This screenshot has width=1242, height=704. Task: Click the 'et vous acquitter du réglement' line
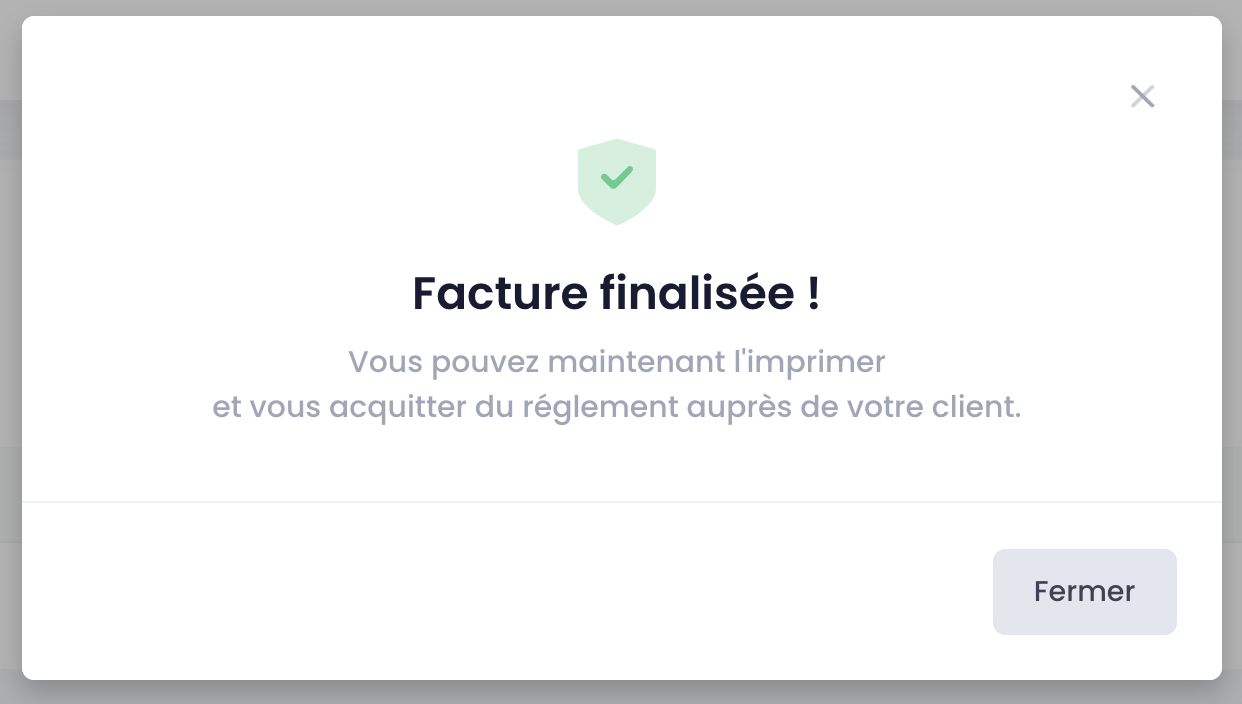tap(617, 408)
